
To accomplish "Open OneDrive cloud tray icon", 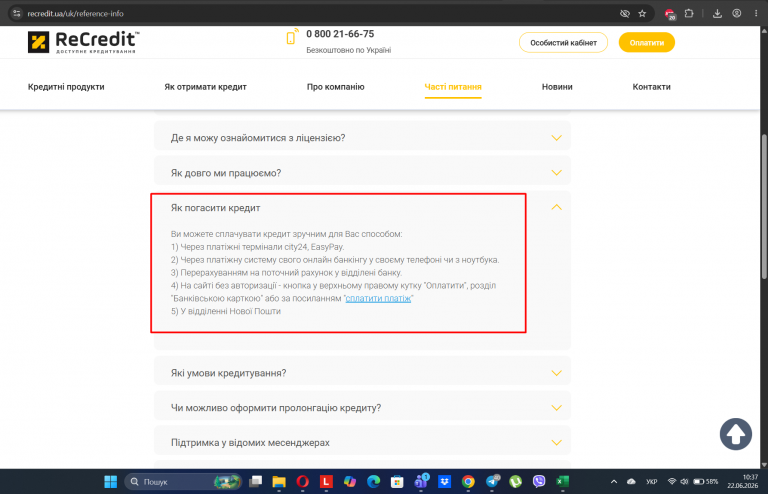I will pyautogui.click(x=631, y=482).
